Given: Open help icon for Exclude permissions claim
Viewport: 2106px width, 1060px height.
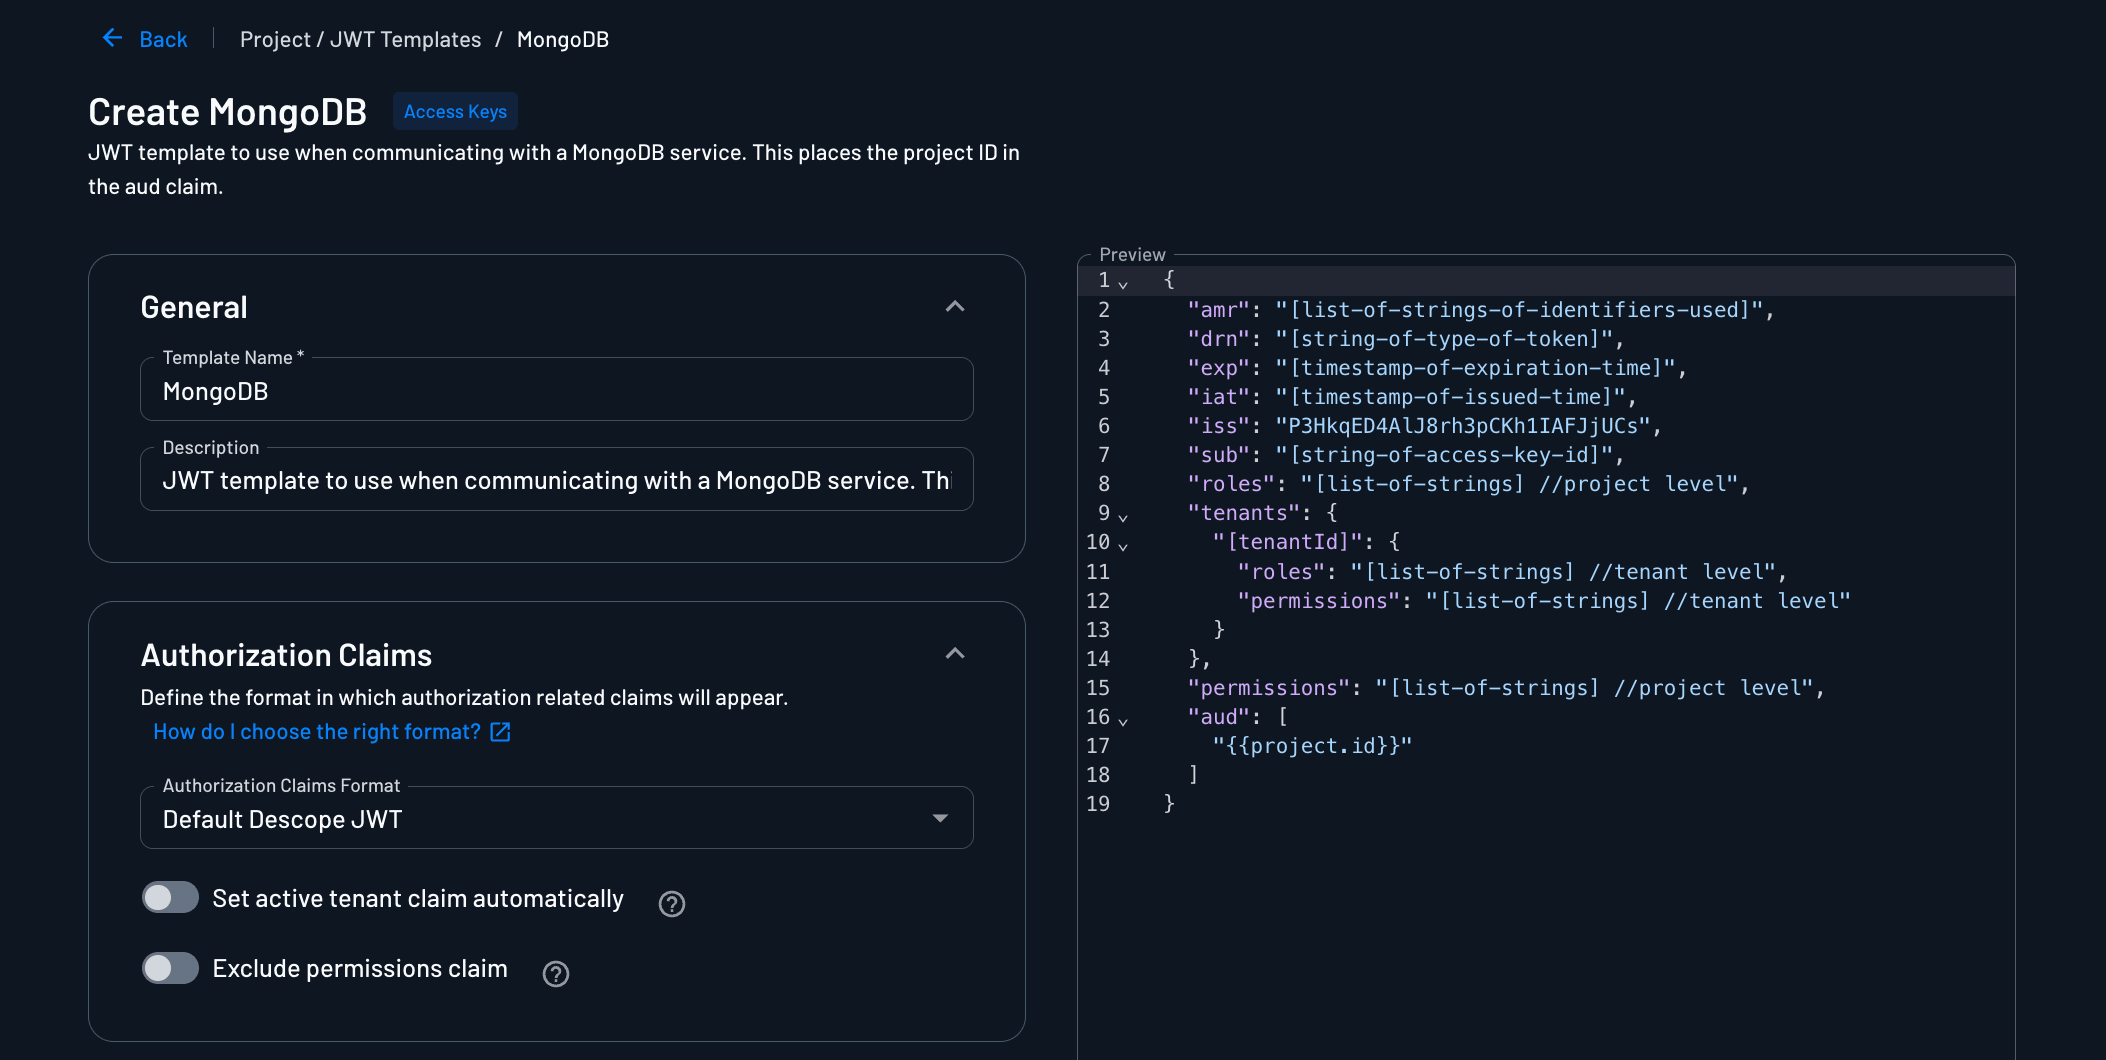Looking at the screenshot, I should pyautogui.click(x=556, y=974).
